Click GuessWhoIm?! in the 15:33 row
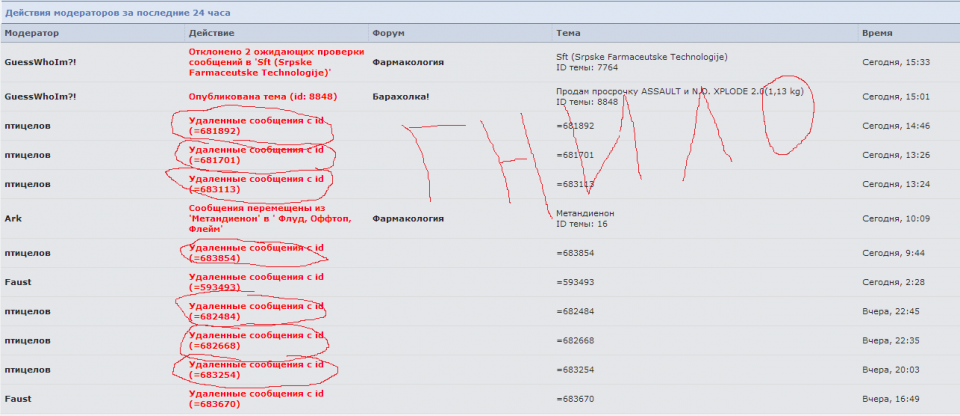Image resolution: width=960 pixels, height=416 pixels. 41,62
